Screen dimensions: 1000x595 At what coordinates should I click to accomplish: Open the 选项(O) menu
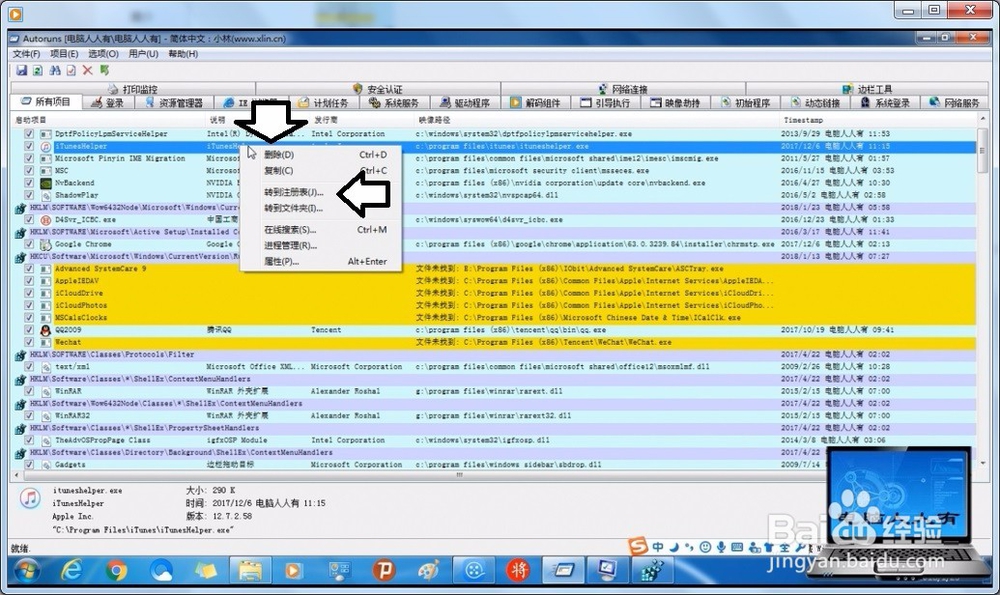pos(103,54)
